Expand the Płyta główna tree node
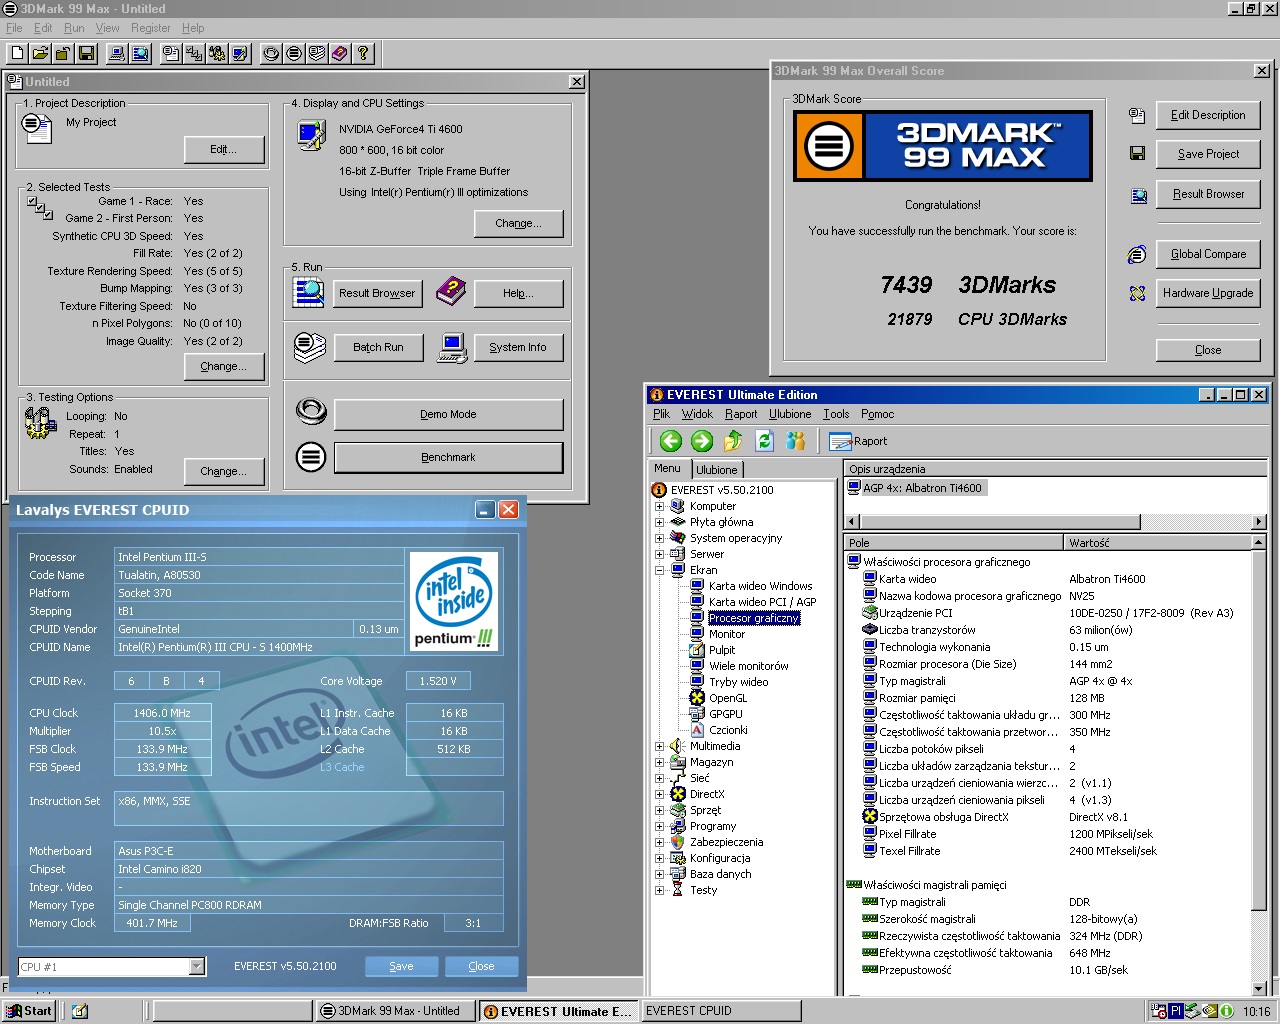 659,522
